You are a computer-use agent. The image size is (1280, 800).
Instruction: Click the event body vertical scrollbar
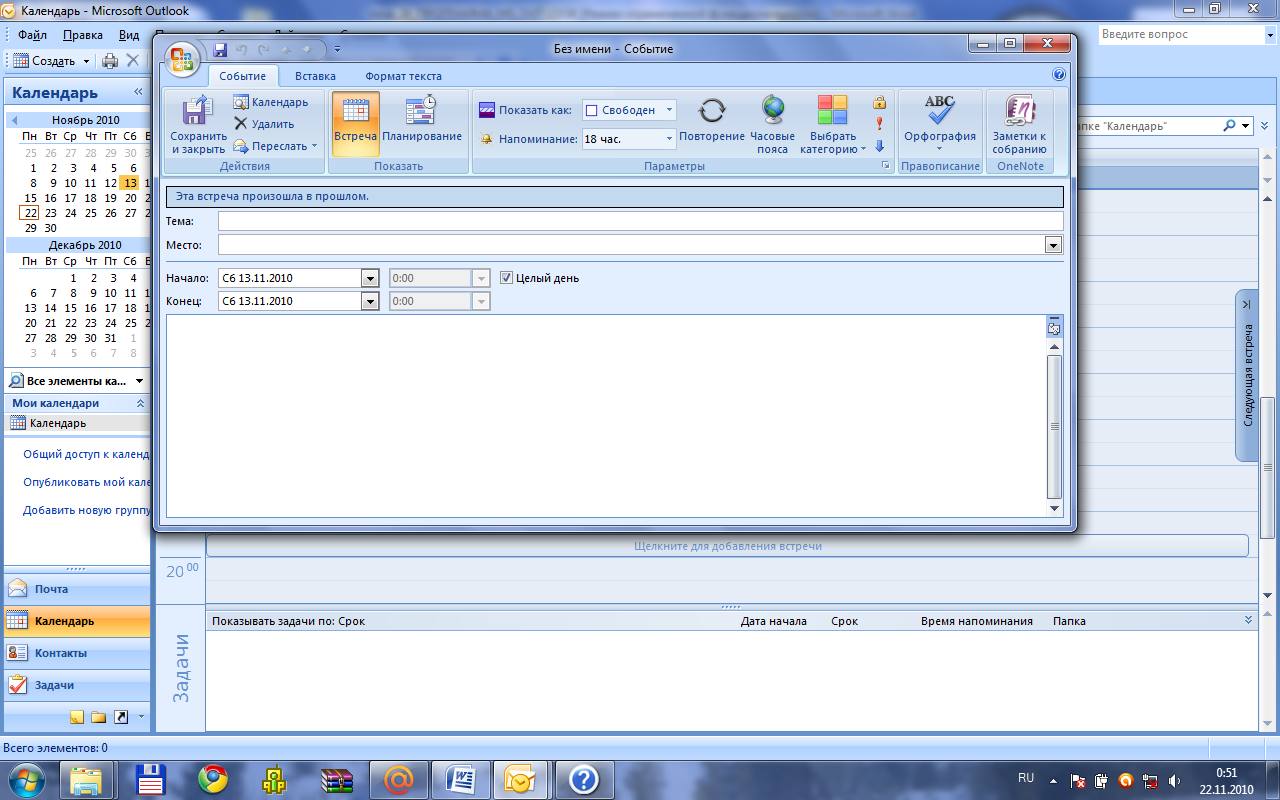[1054, 426]
